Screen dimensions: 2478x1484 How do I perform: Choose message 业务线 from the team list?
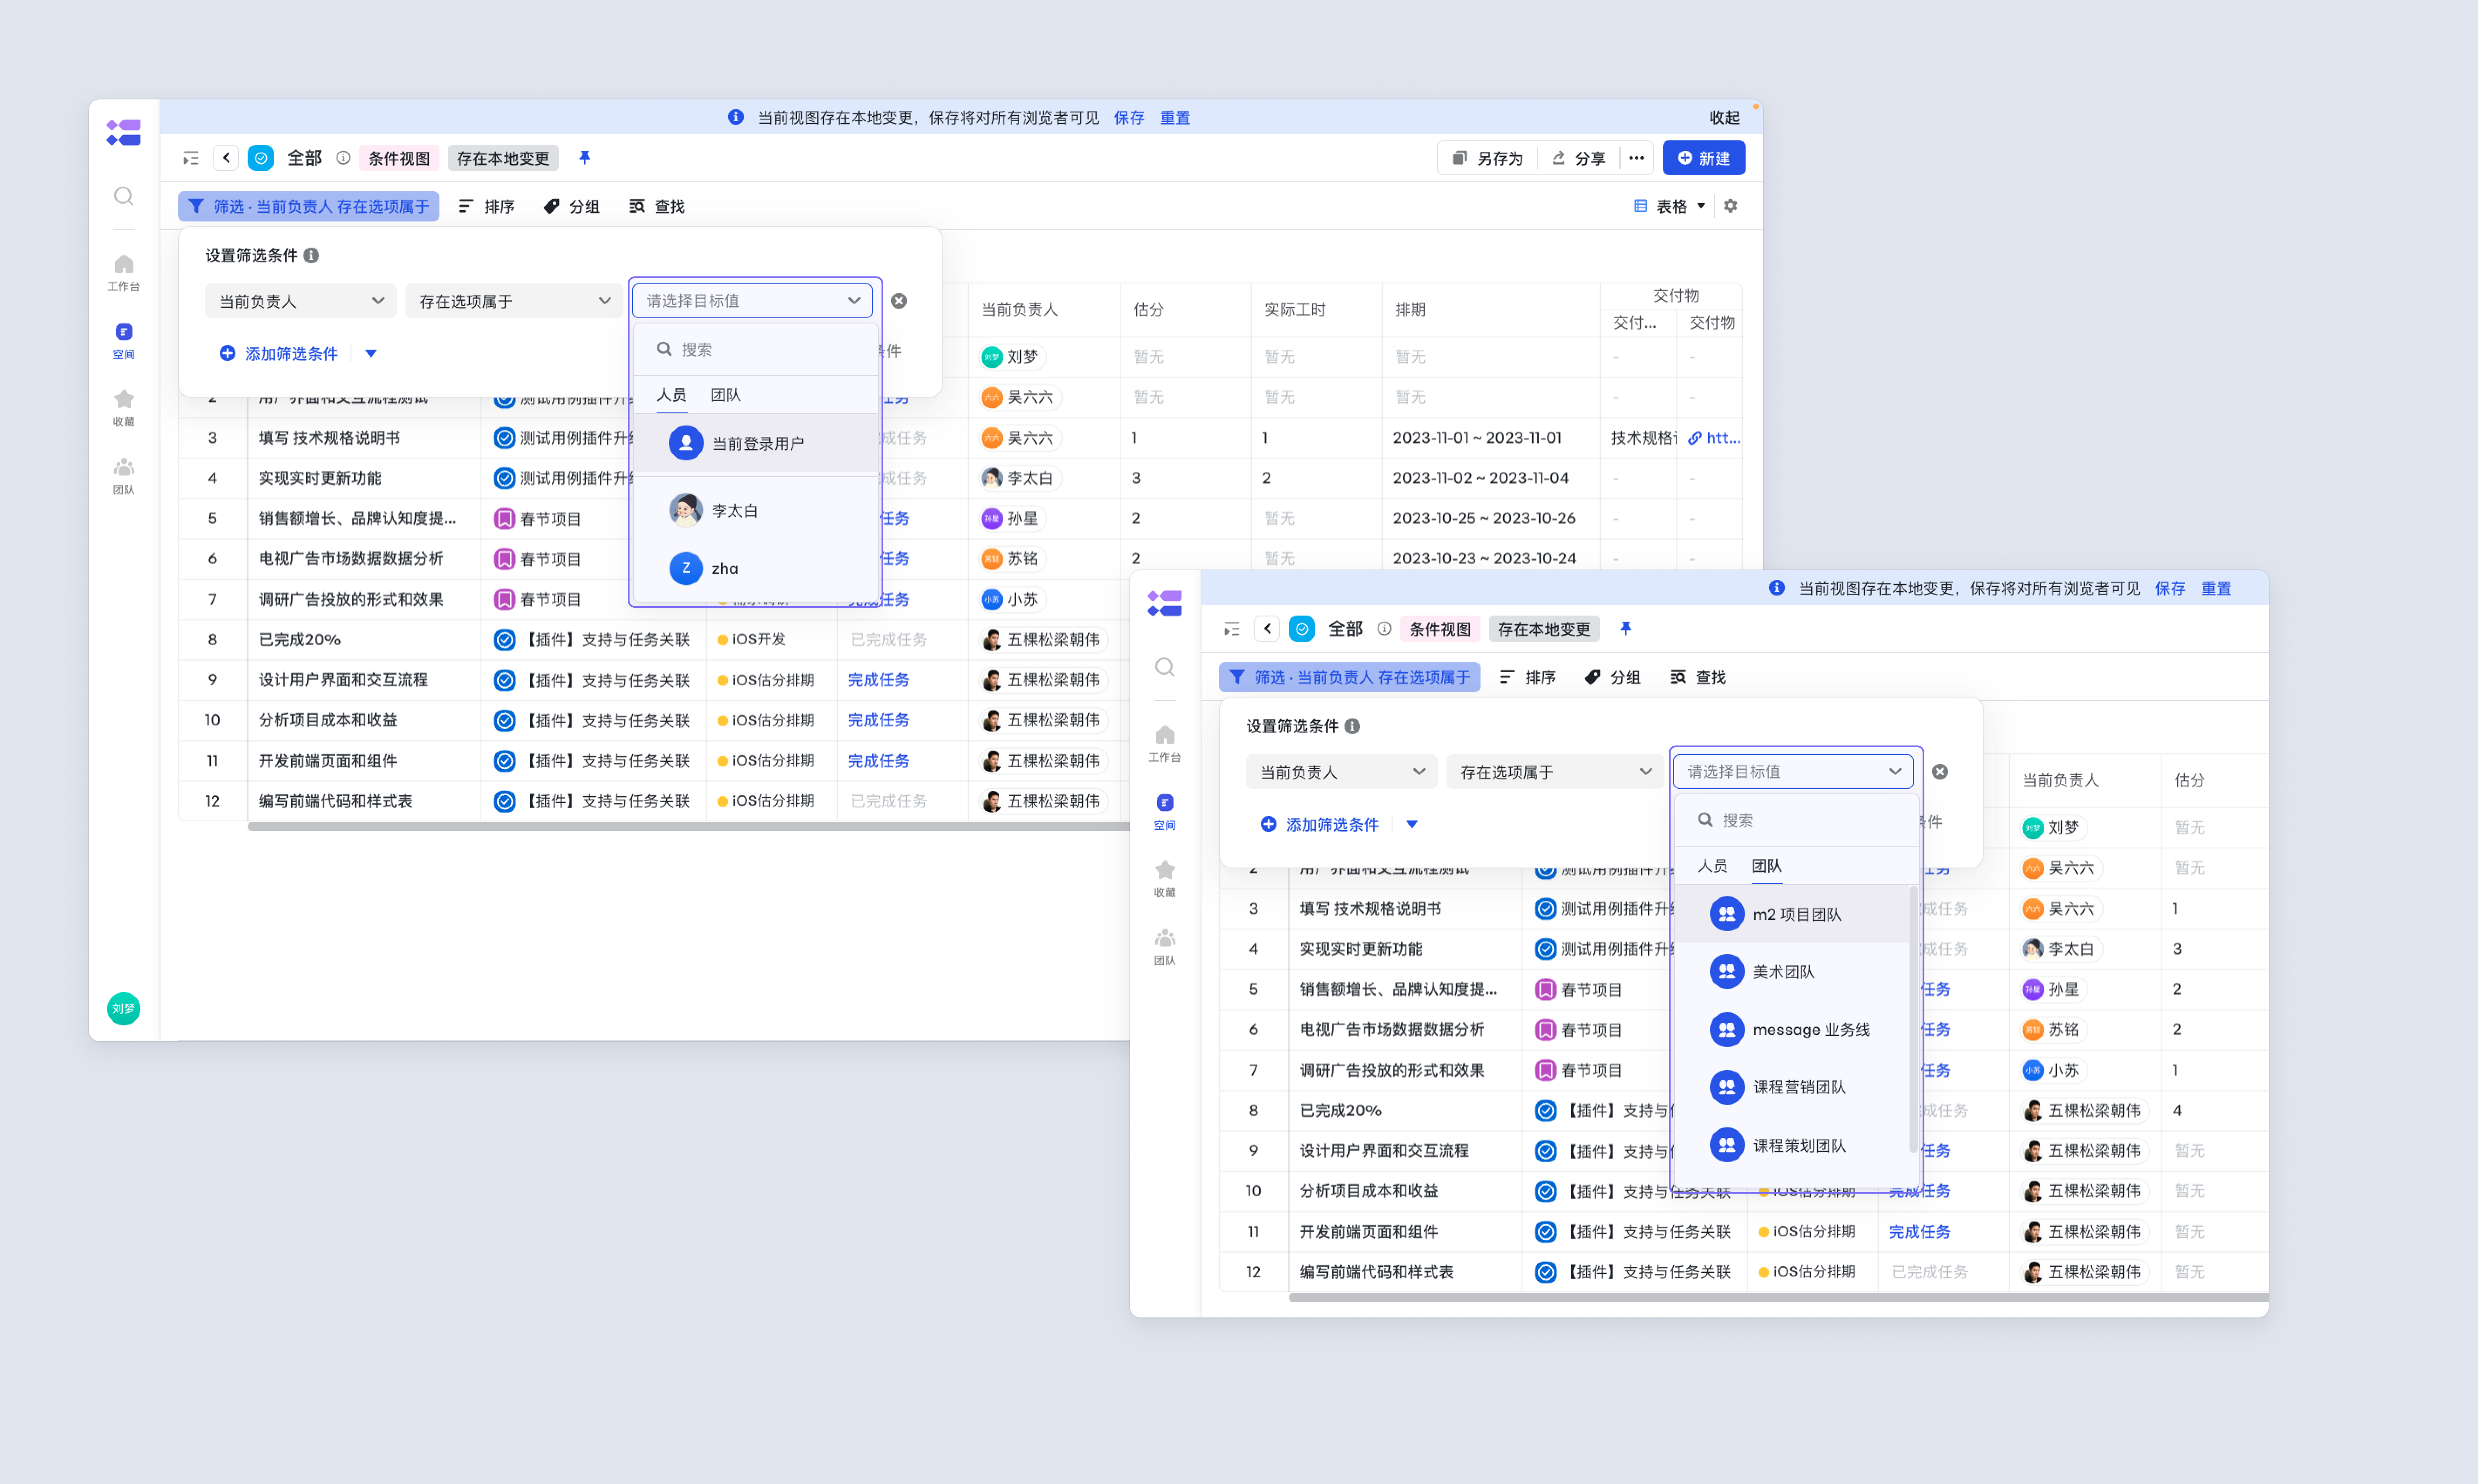click(x=1792, y=1030)
